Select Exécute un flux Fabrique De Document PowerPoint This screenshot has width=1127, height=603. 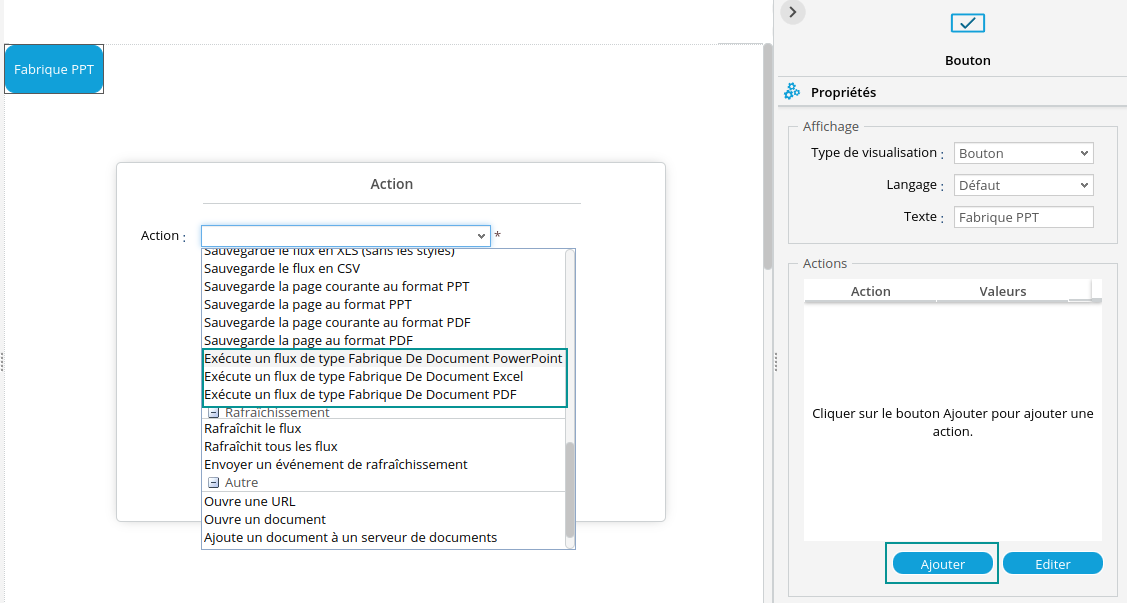383,358
